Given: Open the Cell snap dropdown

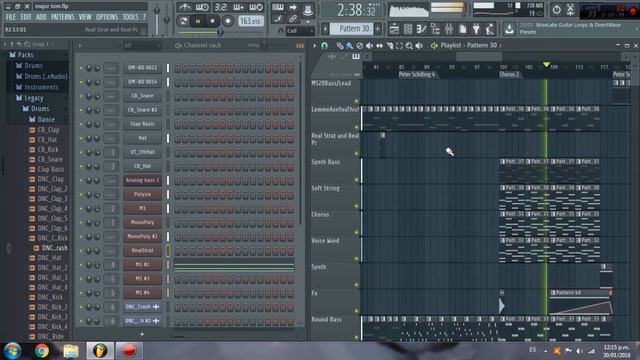Looking at the screenshot, I should click(x=300, y=31).
